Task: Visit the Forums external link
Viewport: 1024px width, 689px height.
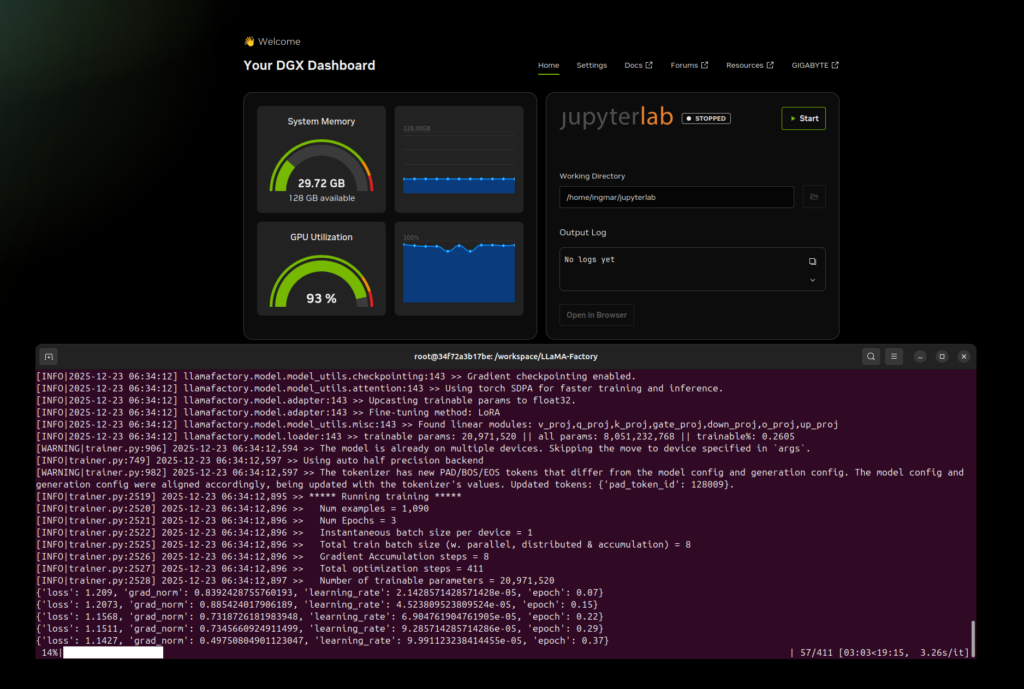Action: point(689,66)
